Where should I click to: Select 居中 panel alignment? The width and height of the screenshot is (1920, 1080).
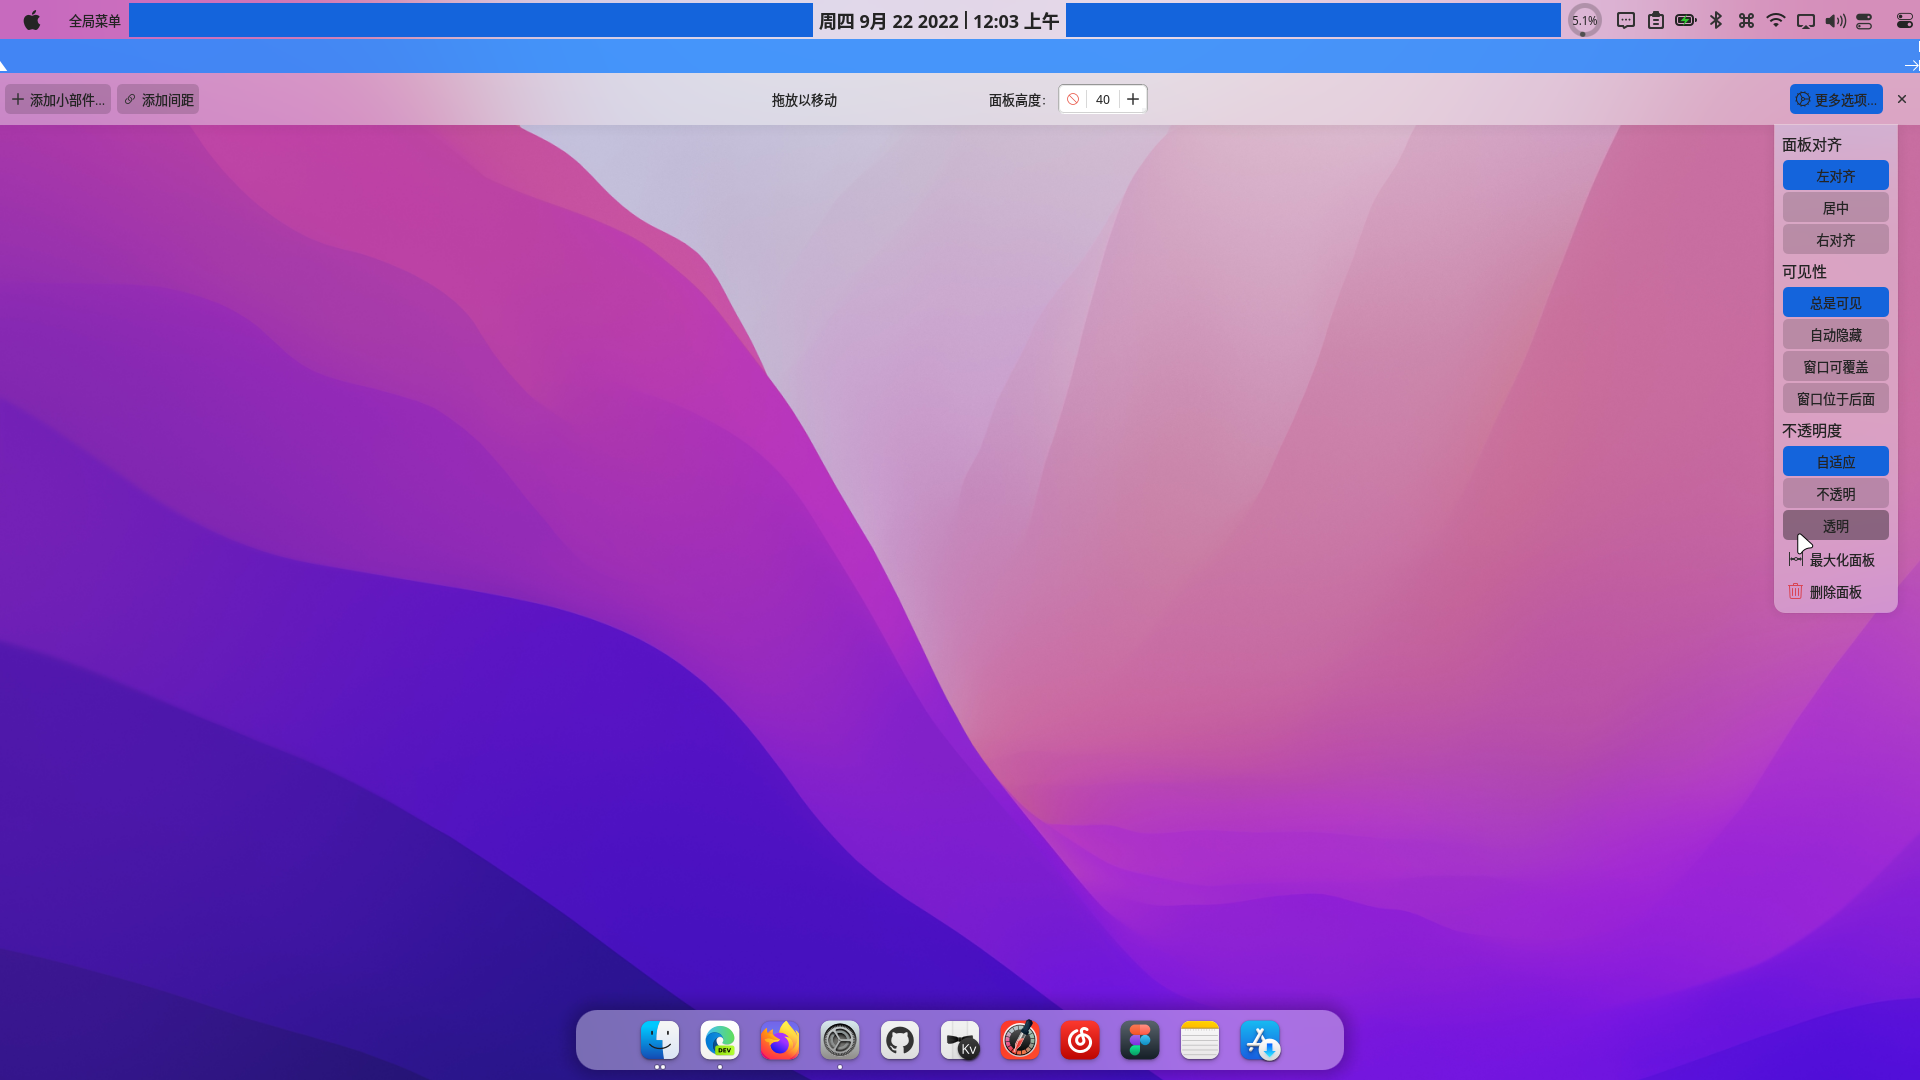[x=1836, y=207]
